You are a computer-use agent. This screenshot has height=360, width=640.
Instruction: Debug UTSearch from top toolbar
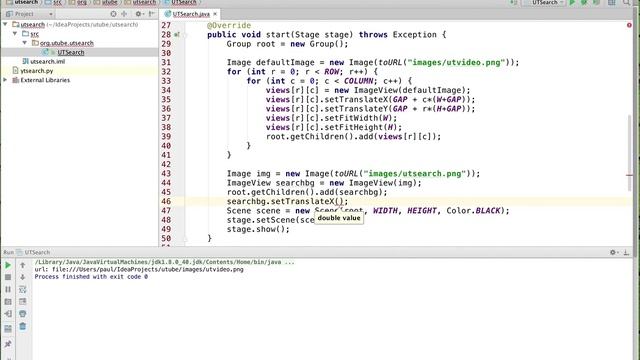coord(584,2)
